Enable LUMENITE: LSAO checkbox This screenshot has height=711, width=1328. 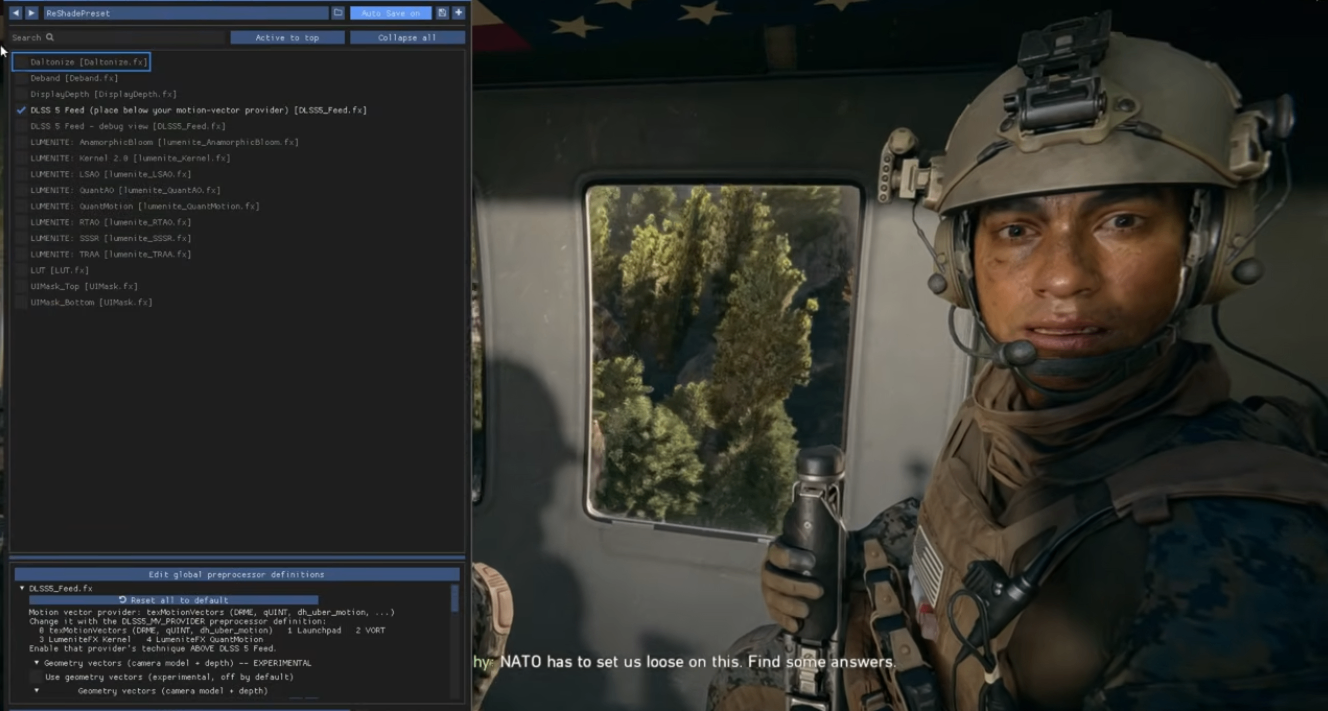[x=21, y=174]
